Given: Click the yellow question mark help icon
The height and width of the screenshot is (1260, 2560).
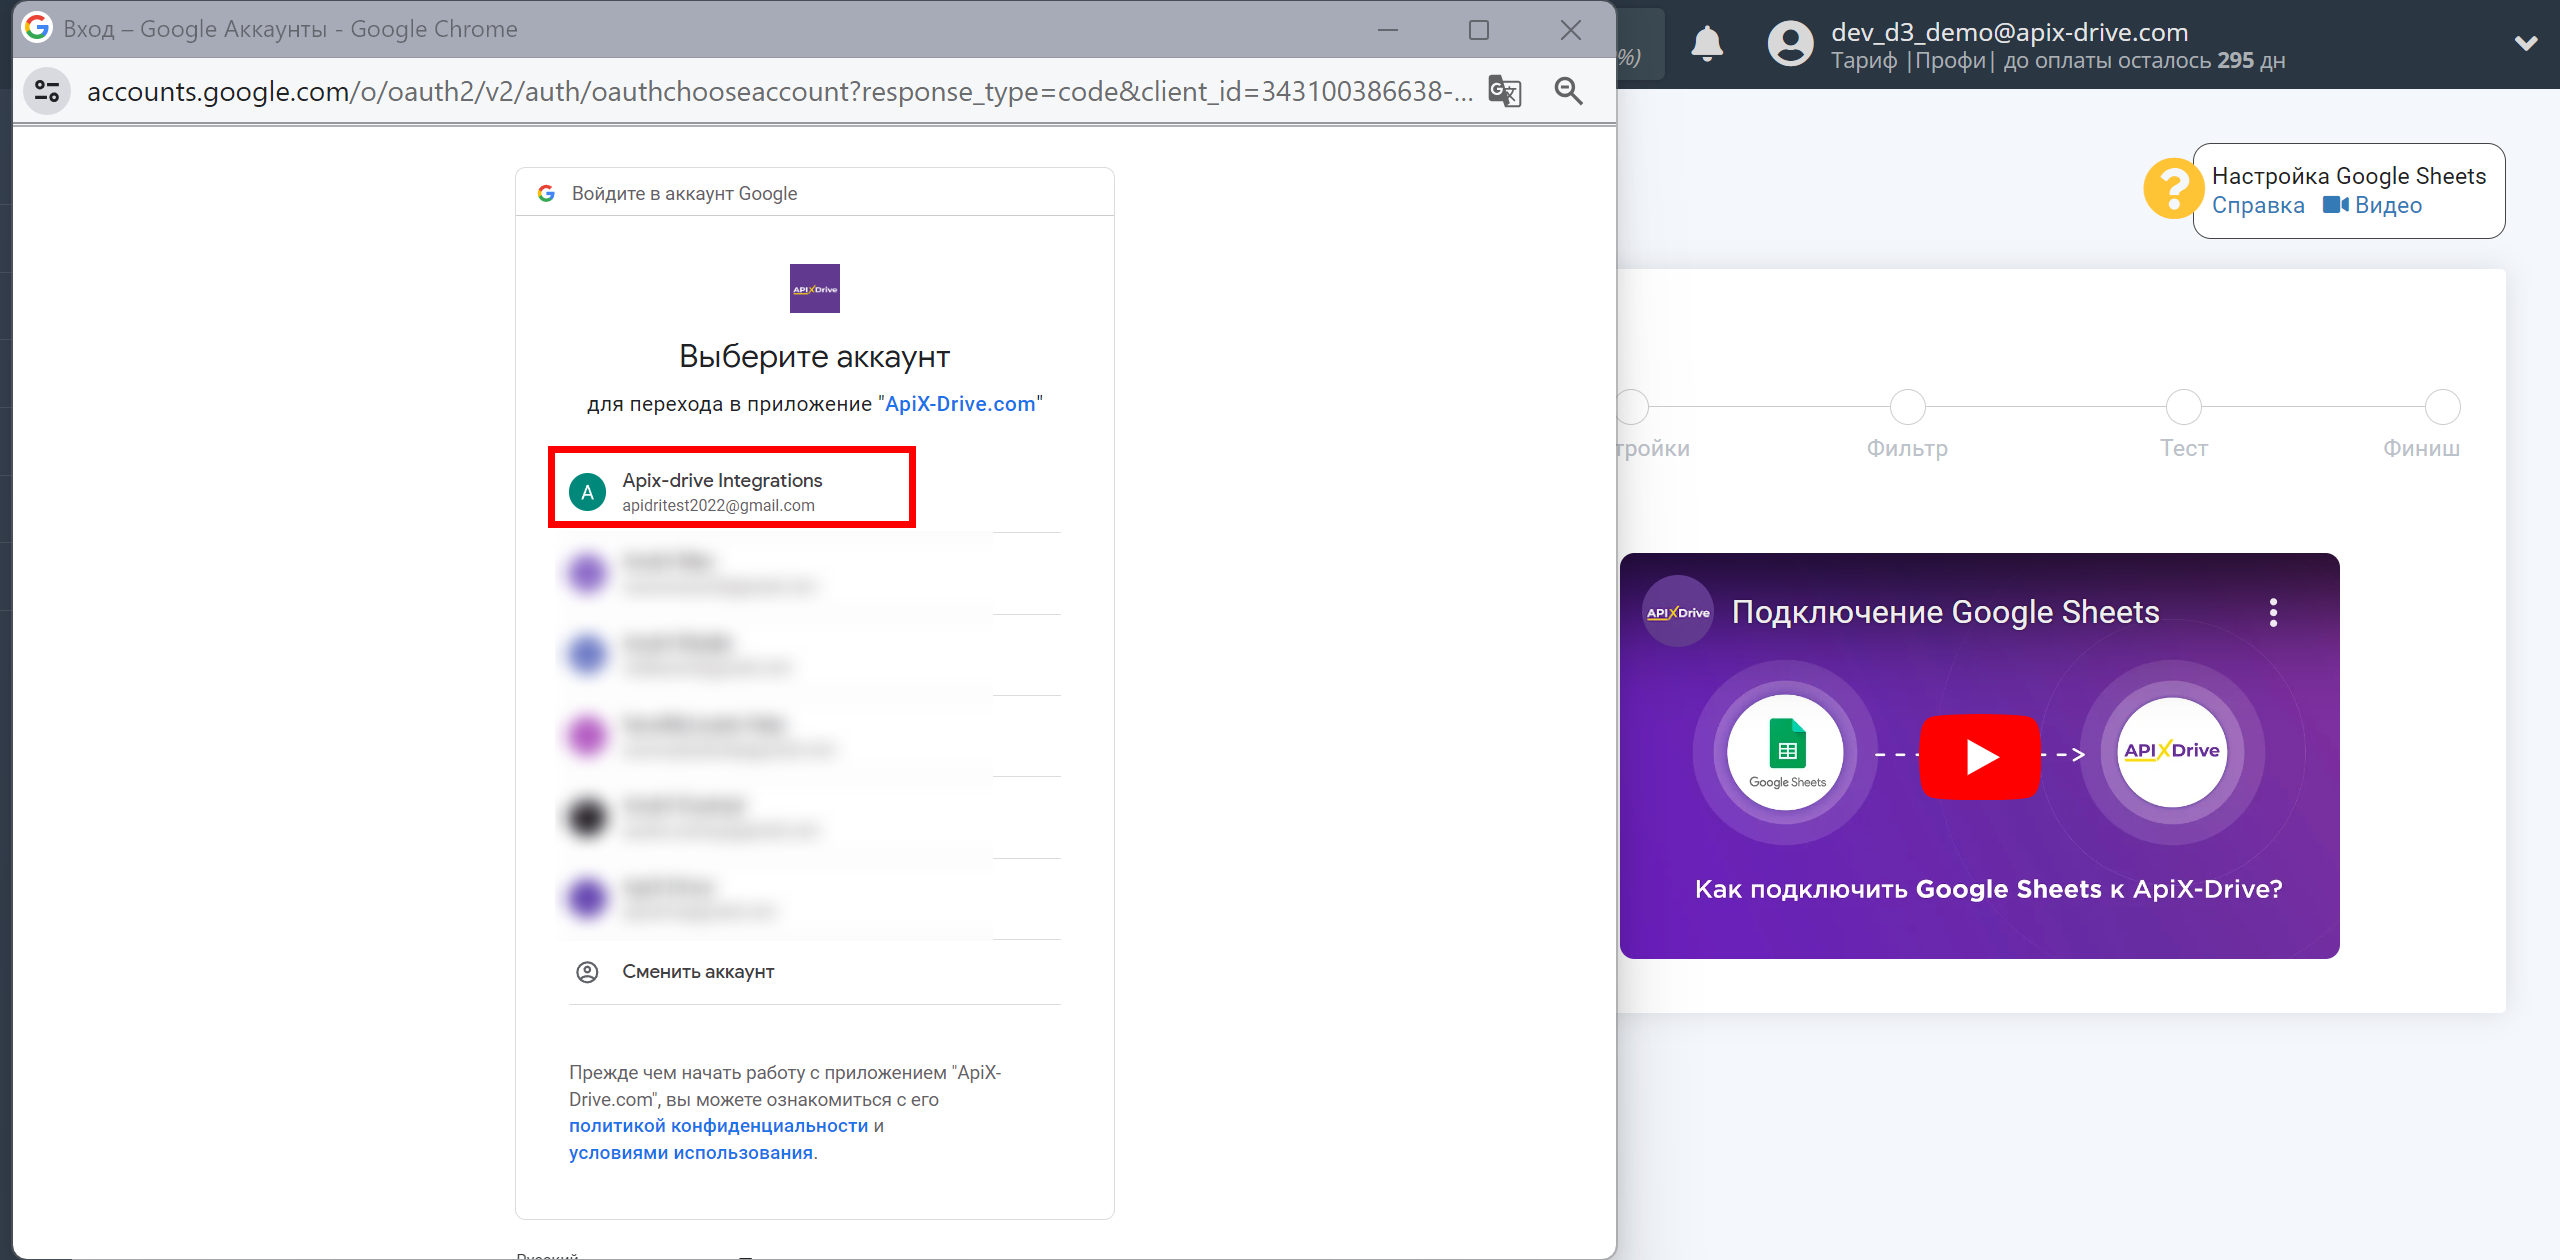Looking at the screenshot, I should (x=2172, y=189).
